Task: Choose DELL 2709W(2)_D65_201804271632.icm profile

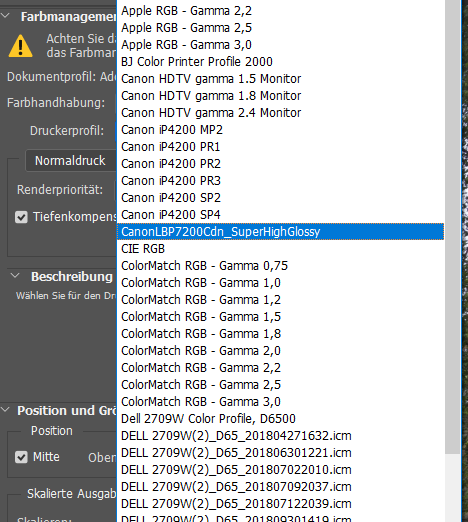Action: (x=281, y=436)
